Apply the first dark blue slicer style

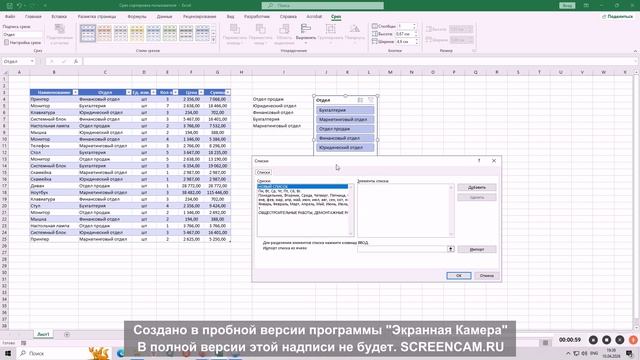[x=88, y=33]
